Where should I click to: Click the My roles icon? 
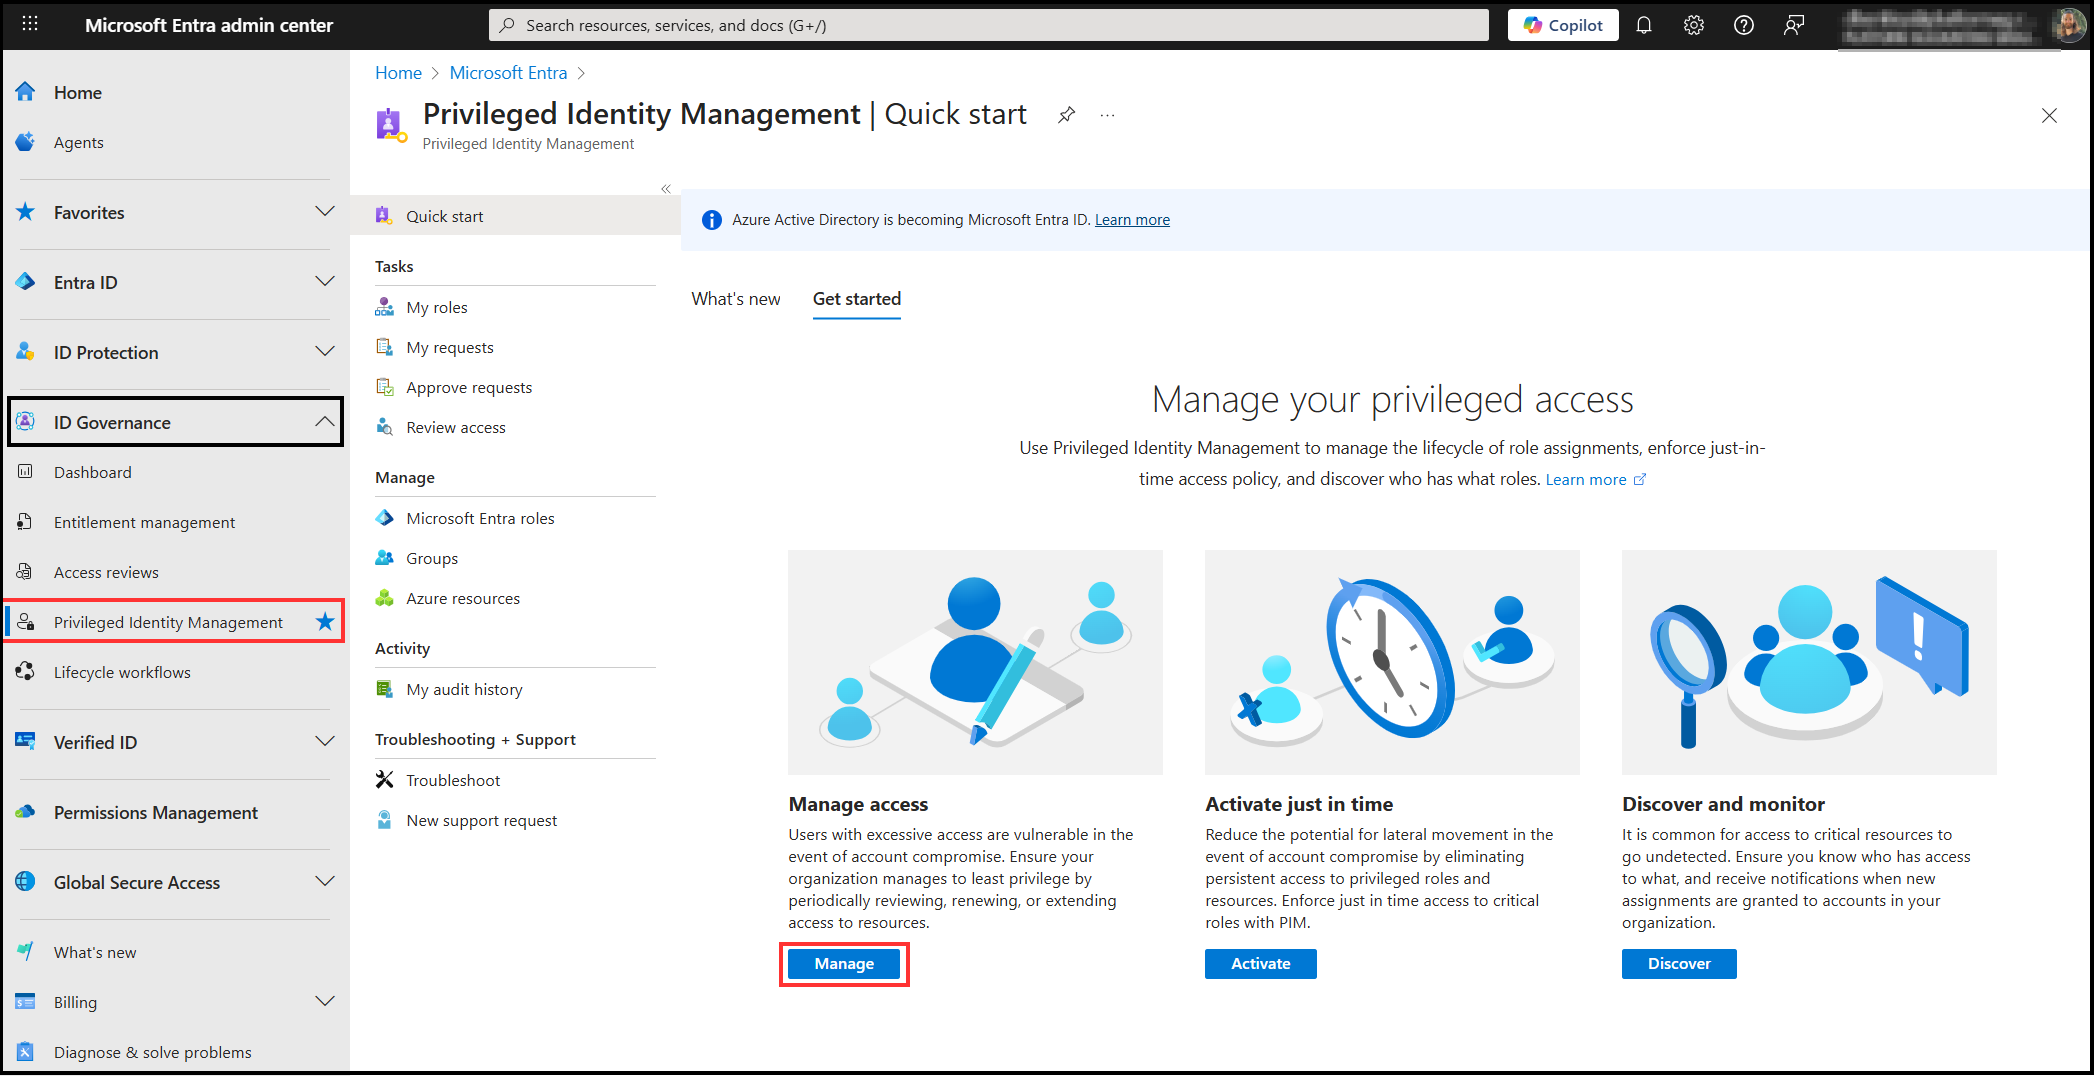coord(384,307)
